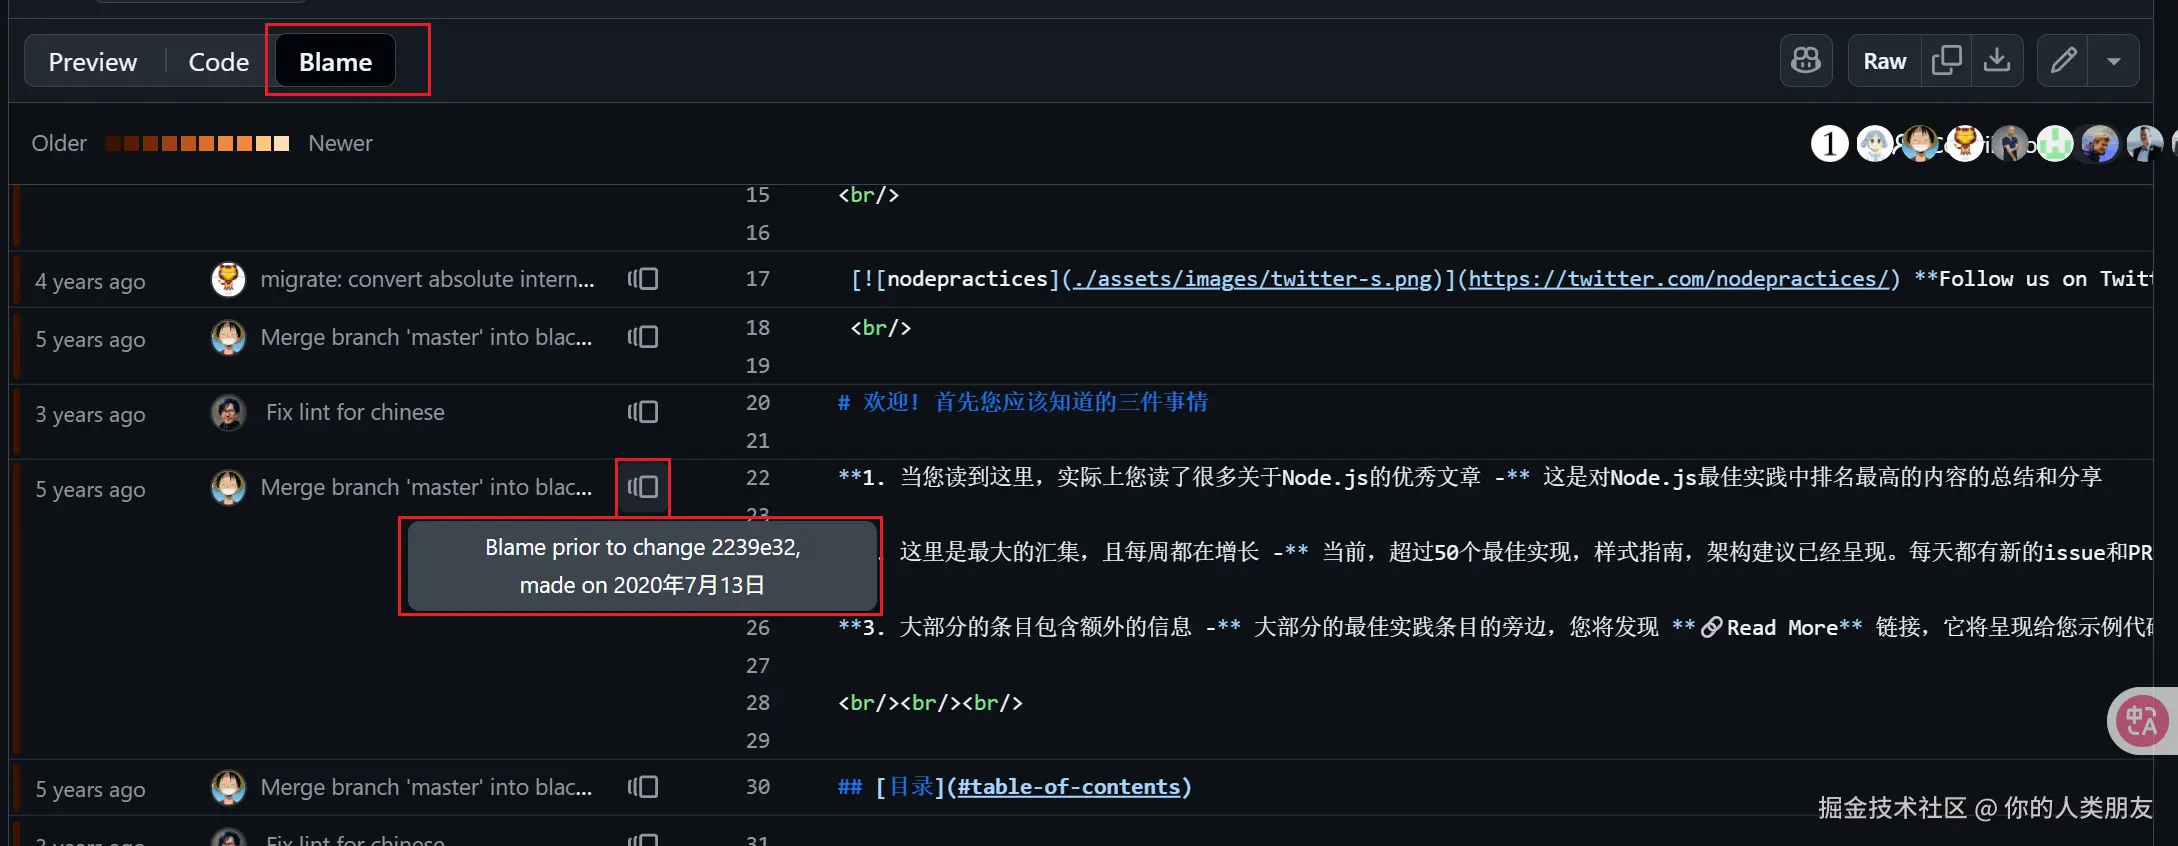The height and width of the screenshot is (846, 2178).
Task: Click the pencil edit file icon
Action: click(x=2063, y=61)
